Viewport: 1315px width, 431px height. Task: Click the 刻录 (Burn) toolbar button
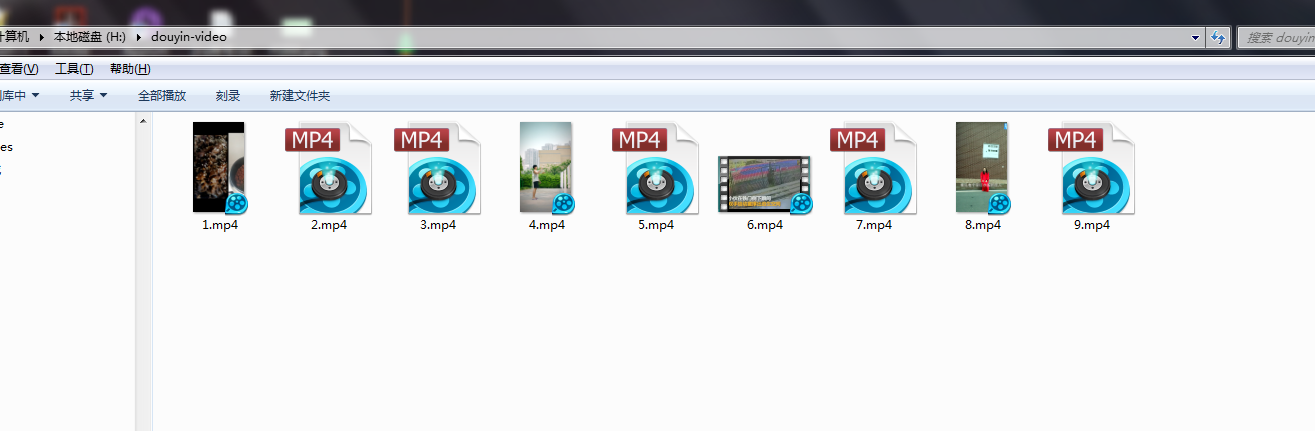(x=228, y=96)
